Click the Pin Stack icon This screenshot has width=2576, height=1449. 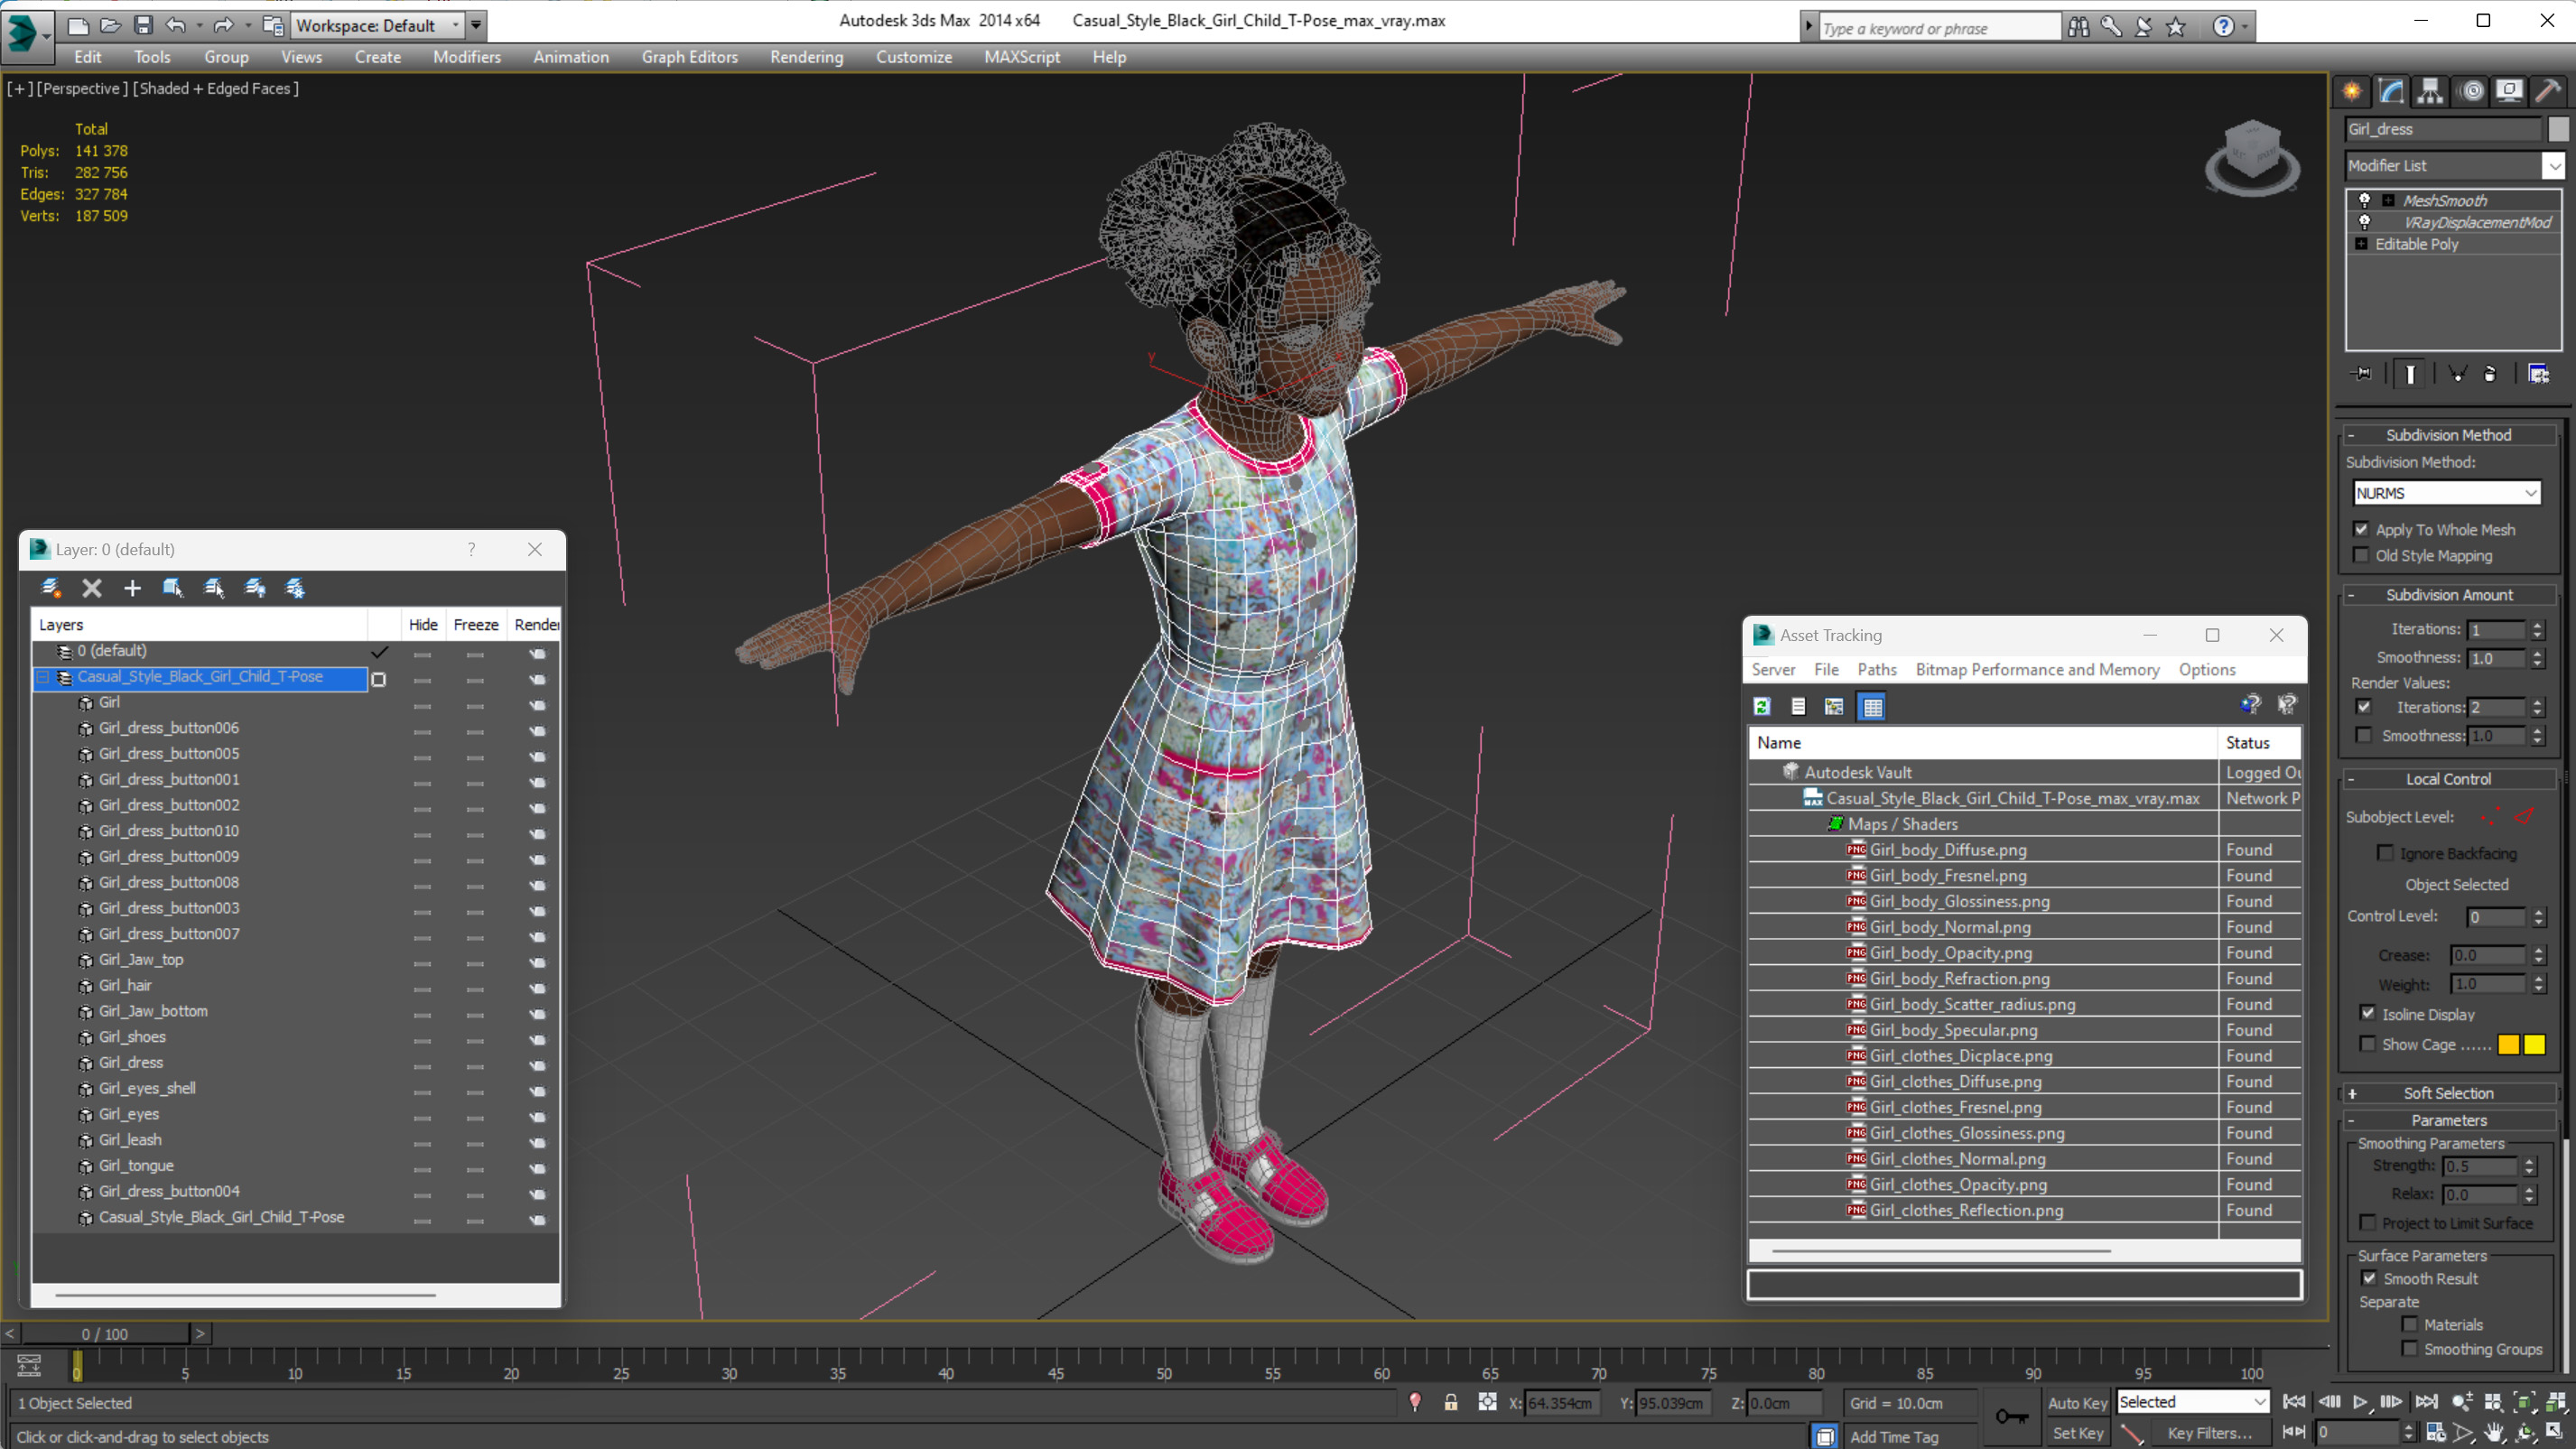coord(2362,374)
